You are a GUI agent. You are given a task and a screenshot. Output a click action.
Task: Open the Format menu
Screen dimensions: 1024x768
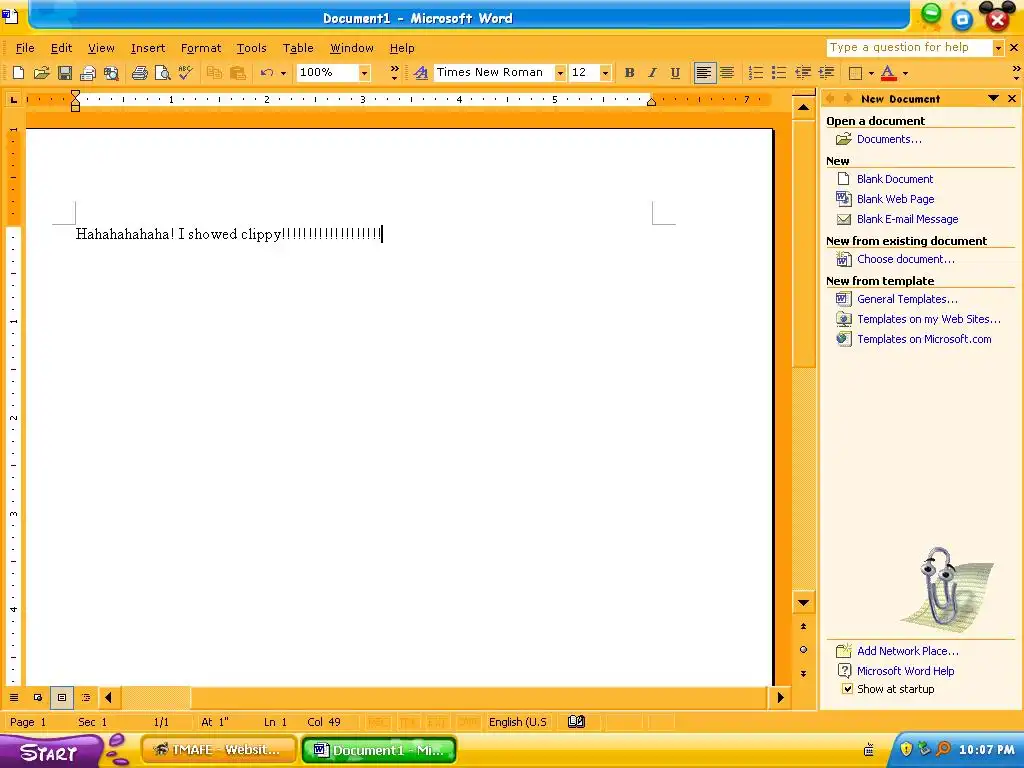(x=201, y=48)
